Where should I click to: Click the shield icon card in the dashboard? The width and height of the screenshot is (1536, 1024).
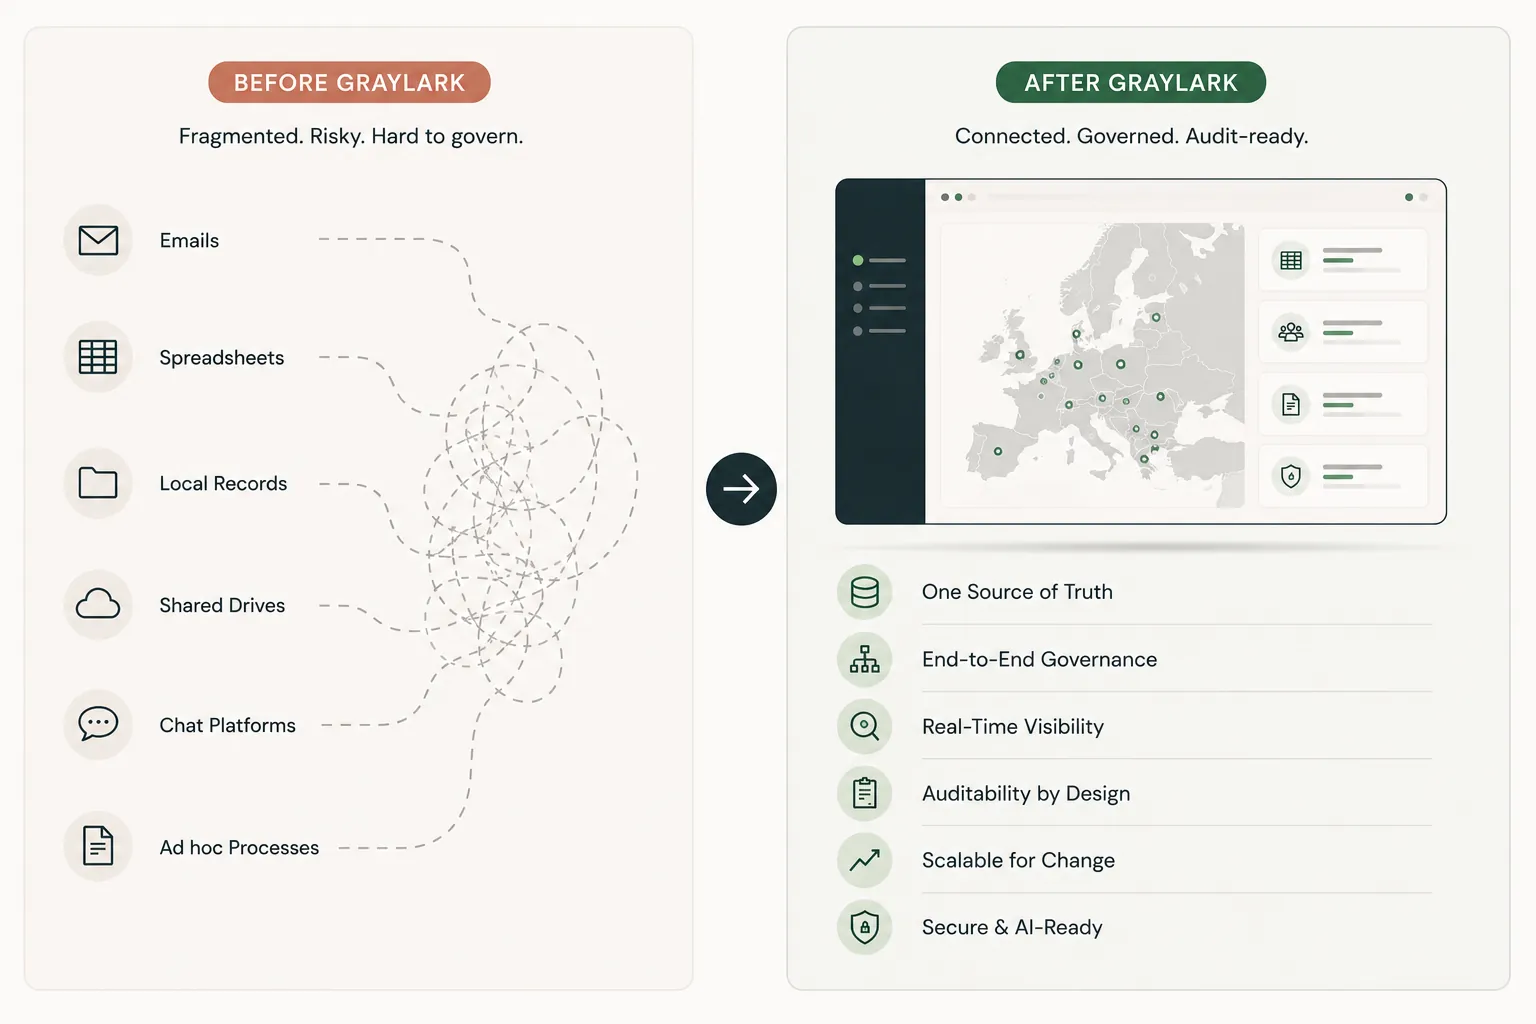click(1343, 476)
